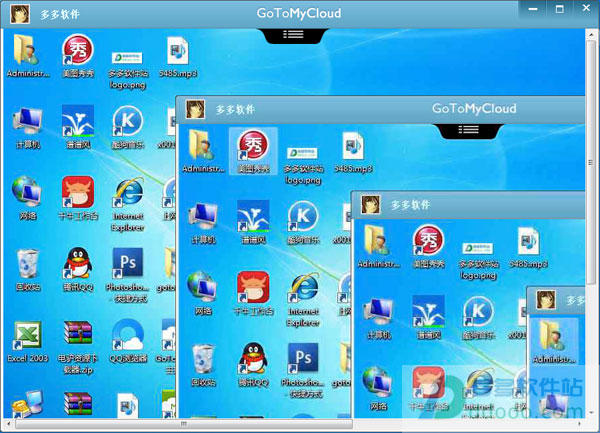Select the 5485.mp3 file on the outermost desktop

point(178,57)
